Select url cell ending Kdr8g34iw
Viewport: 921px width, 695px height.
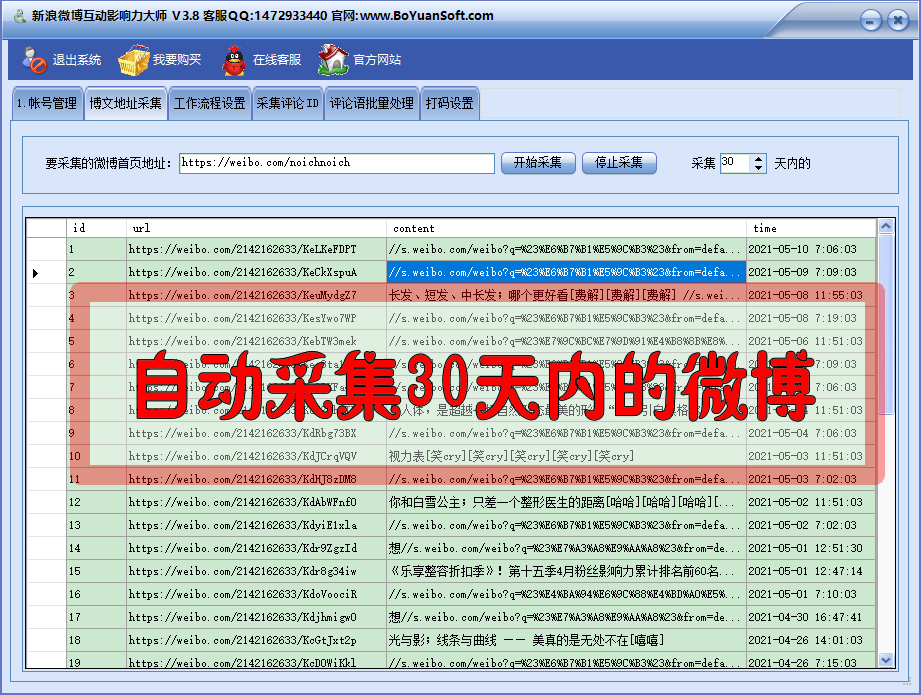pos(256,571)
